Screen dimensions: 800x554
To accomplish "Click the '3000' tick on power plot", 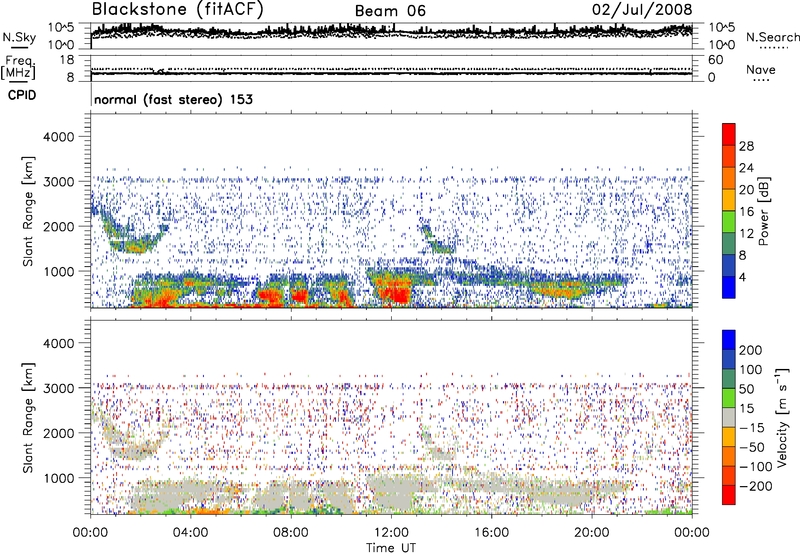I will tap(58, 182).
